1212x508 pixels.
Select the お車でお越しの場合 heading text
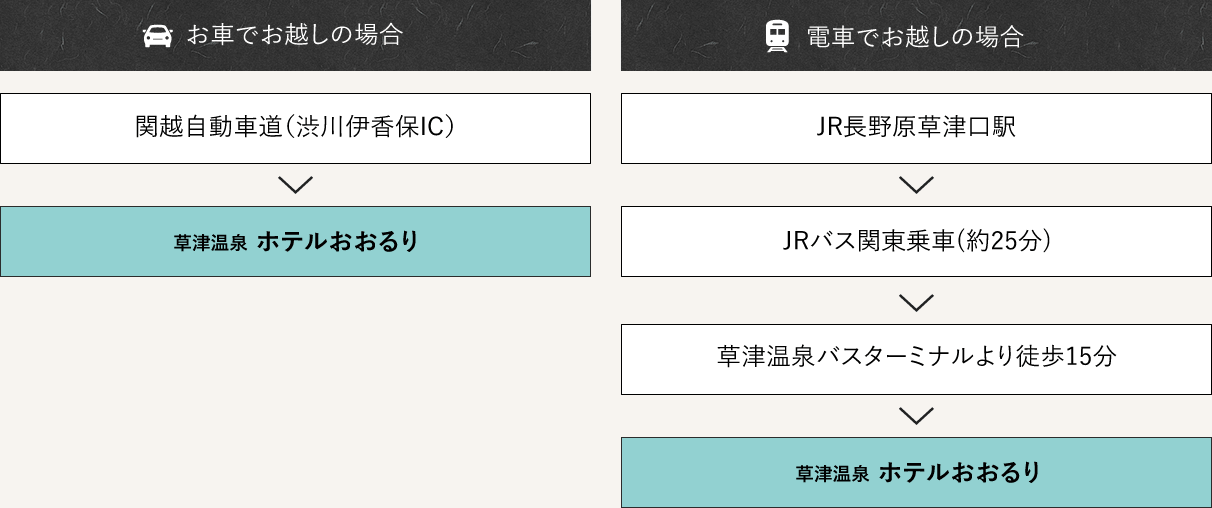click(x=295, y=36)
